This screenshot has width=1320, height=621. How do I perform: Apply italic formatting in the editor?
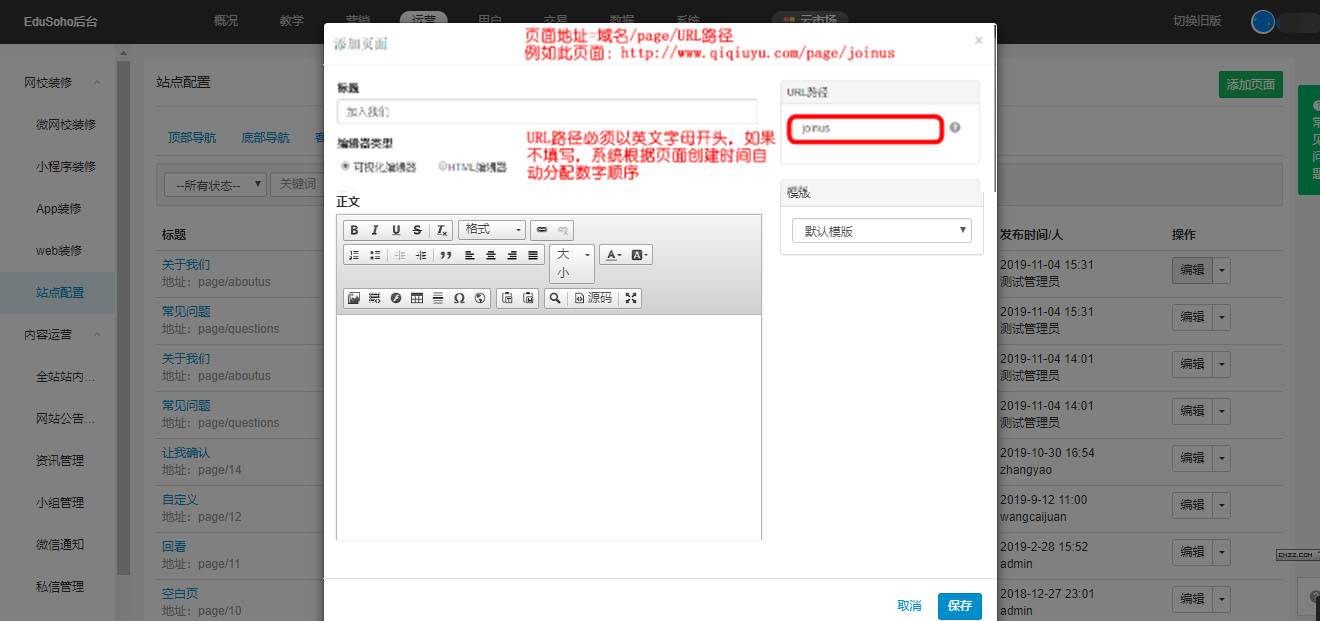tap(375, 230)
